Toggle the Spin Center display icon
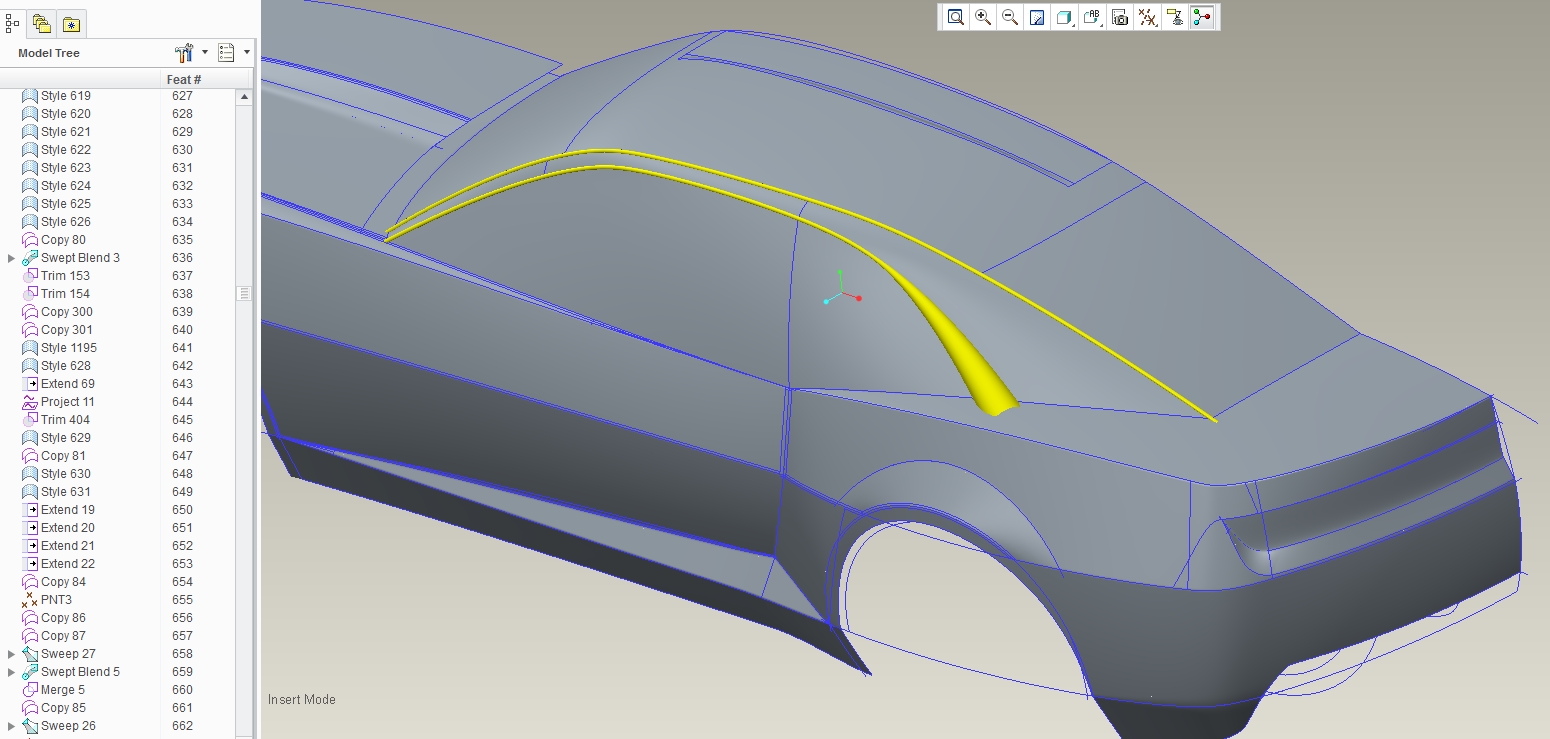The height and width of the screenshot is (739, 1550). point(1202,17)
